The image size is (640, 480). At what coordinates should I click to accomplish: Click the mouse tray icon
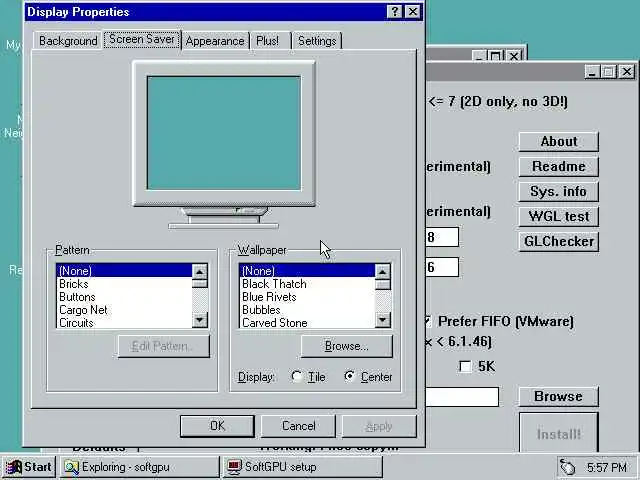pos(568,467)
